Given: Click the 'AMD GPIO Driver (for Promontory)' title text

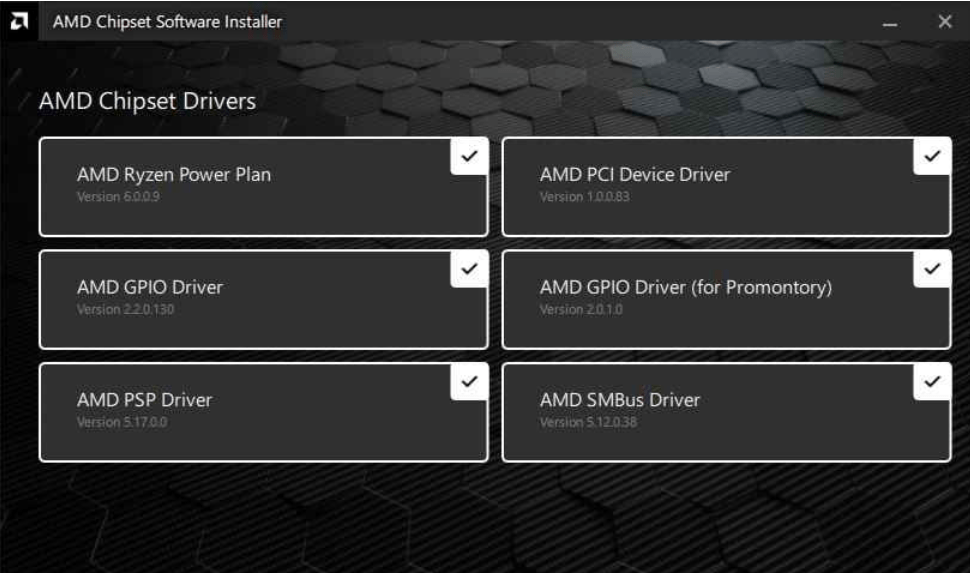Looking at the screenshot, I should click(x=685, y=287).
